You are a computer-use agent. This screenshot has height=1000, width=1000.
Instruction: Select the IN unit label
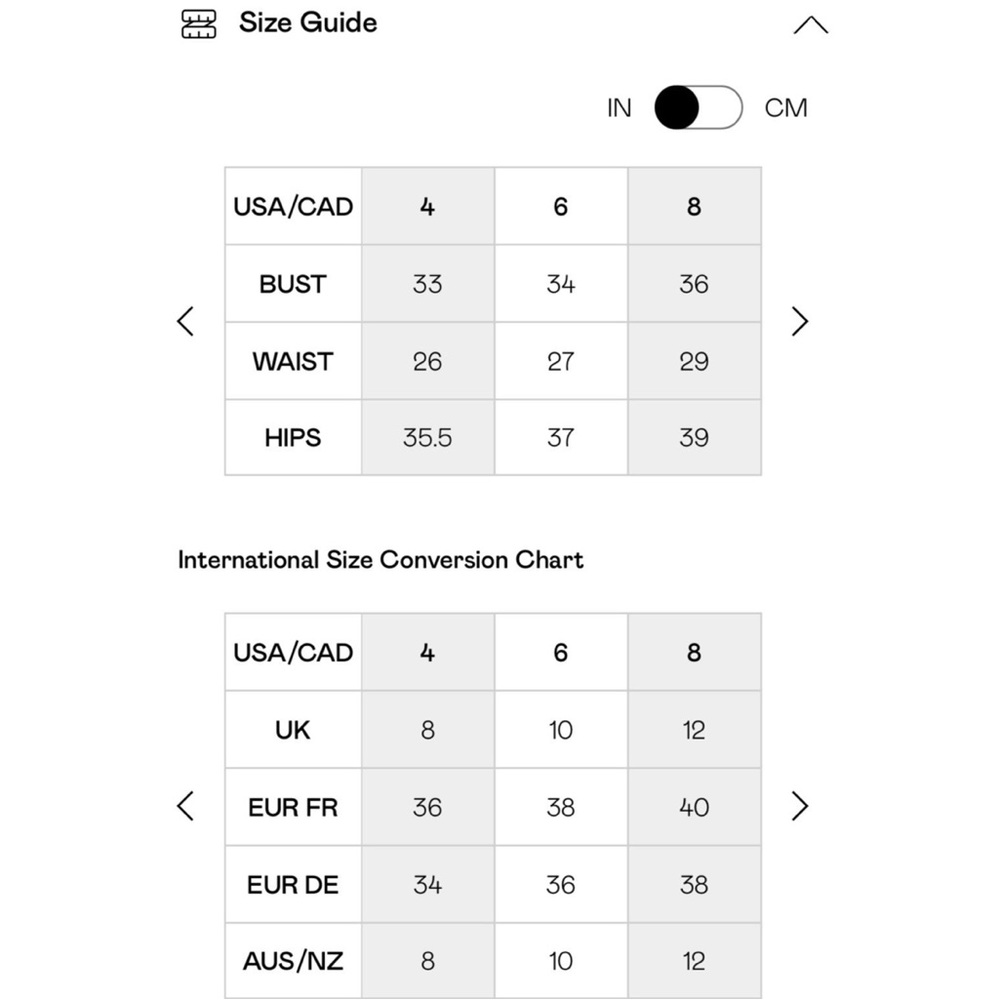coord(619,108)
